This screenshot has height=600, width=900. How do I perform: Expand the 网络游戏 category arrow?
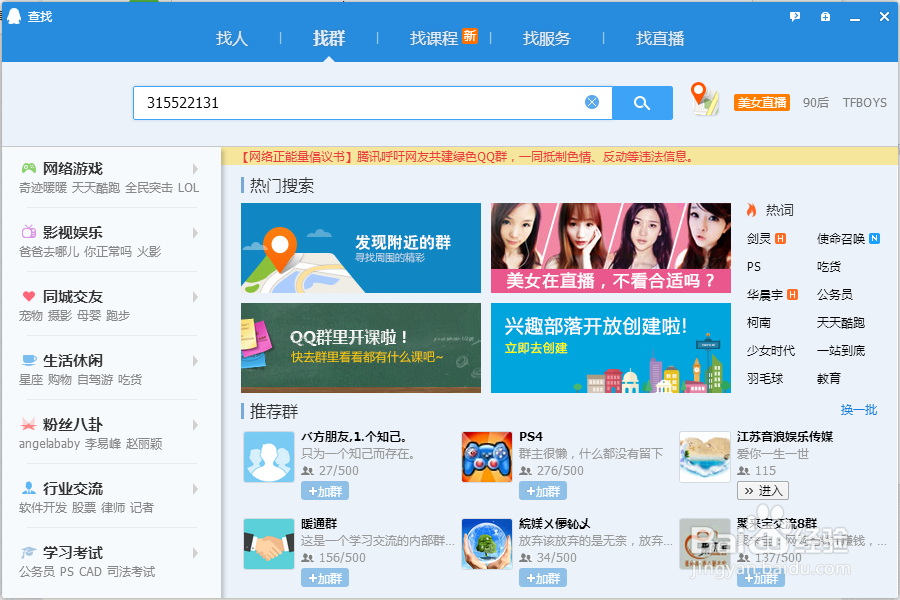(195, 169)
